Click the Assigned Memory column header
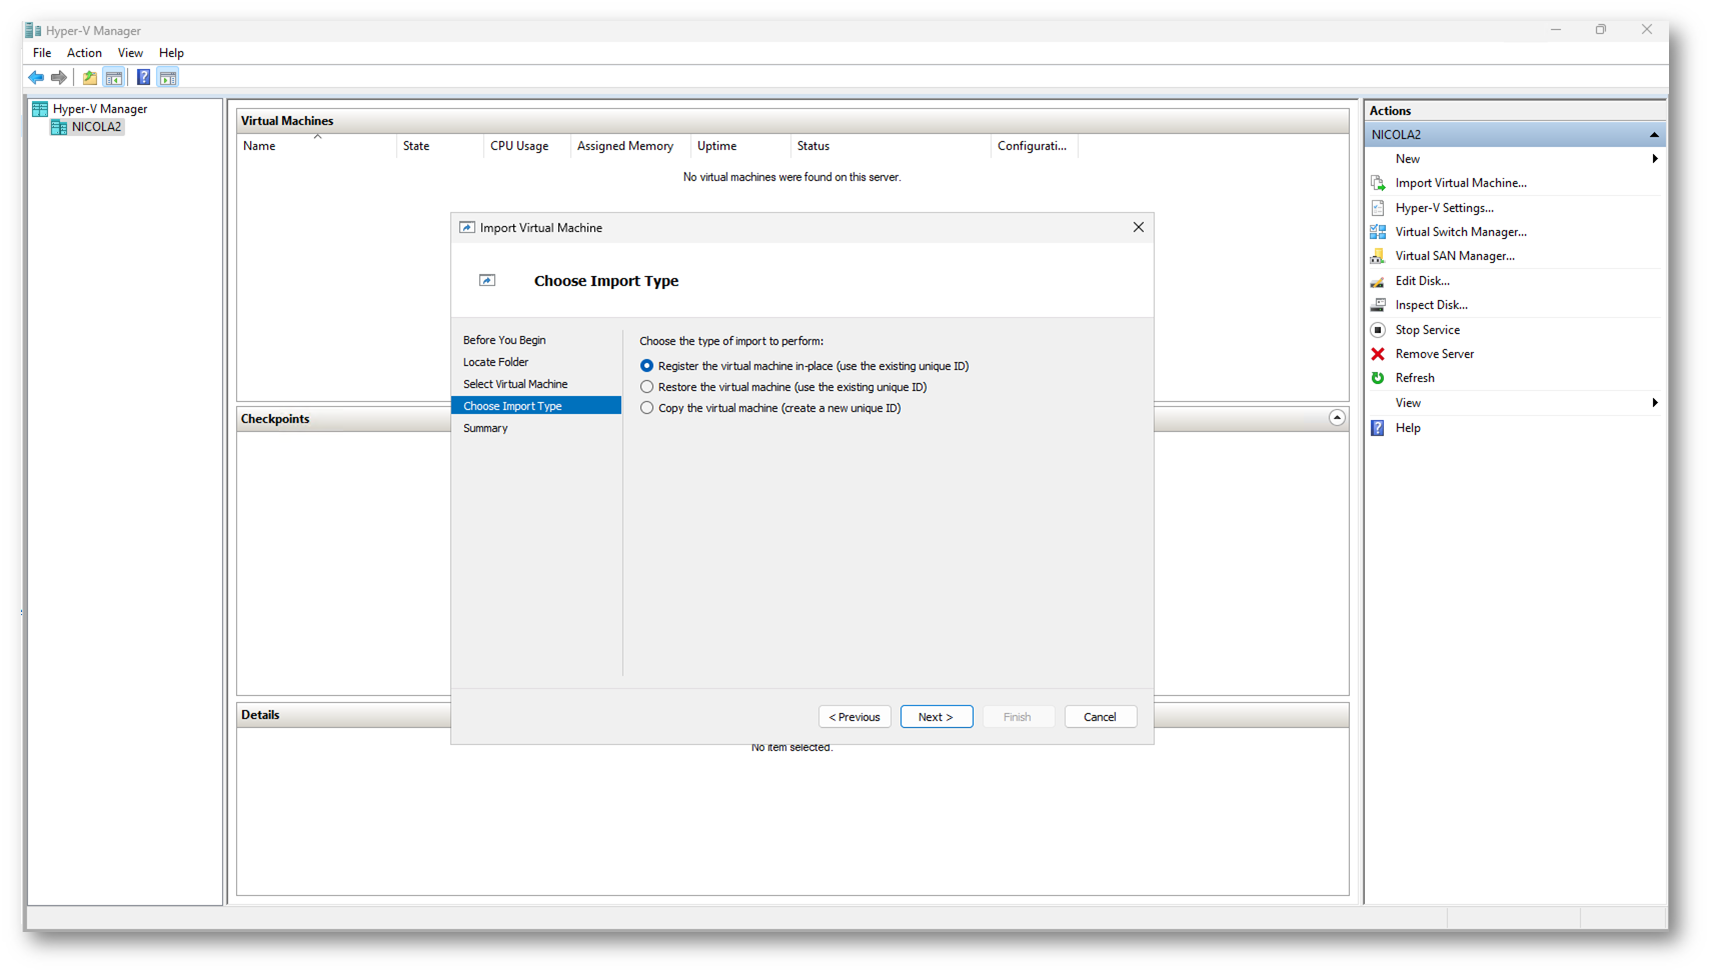Viewport: 1711px width, 974px height. point(630,146)
